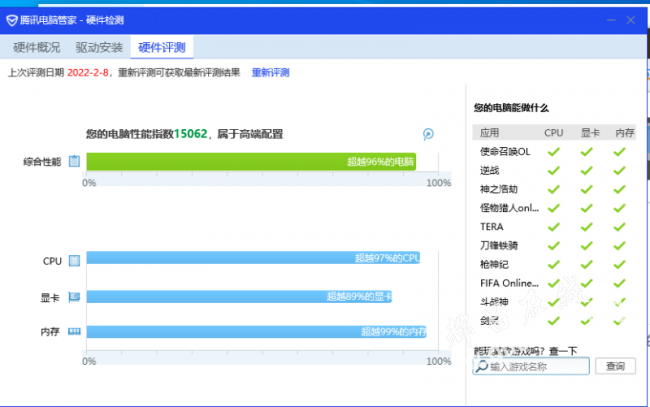
Task: Select the 使命召唤OL row
Action: pyautogui.click(x=554, y=152)
